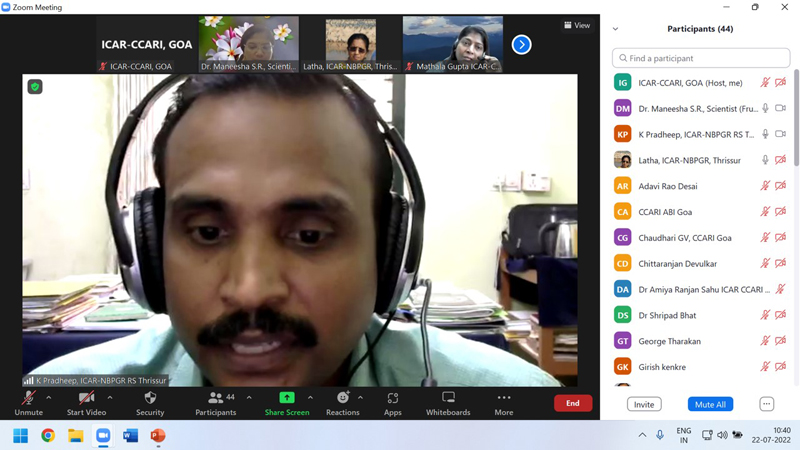Click the system tray microphone icon
Viewport: 800px width, 450px height.
click(660, 435)
